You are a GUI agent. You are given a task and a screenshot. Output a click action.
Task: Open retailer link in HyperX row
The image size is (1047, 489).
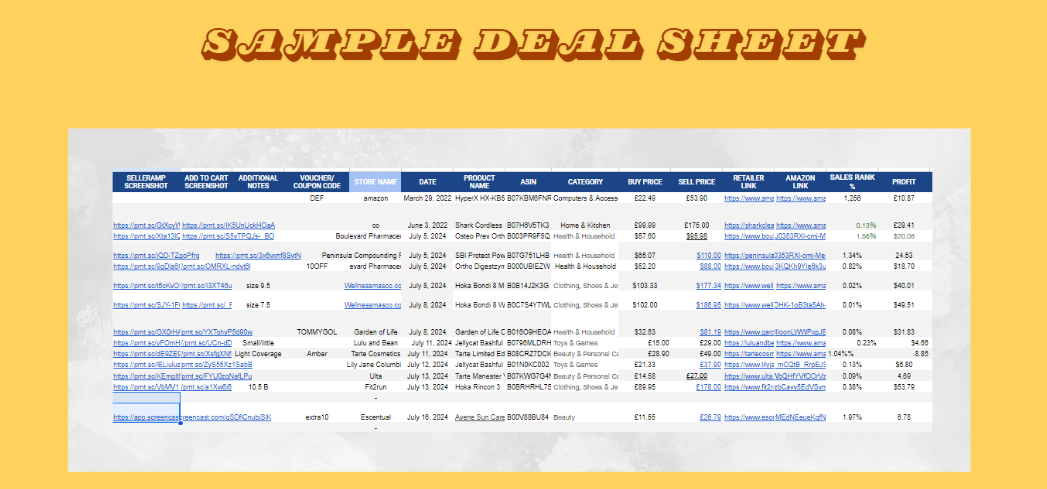pos(749,198)
